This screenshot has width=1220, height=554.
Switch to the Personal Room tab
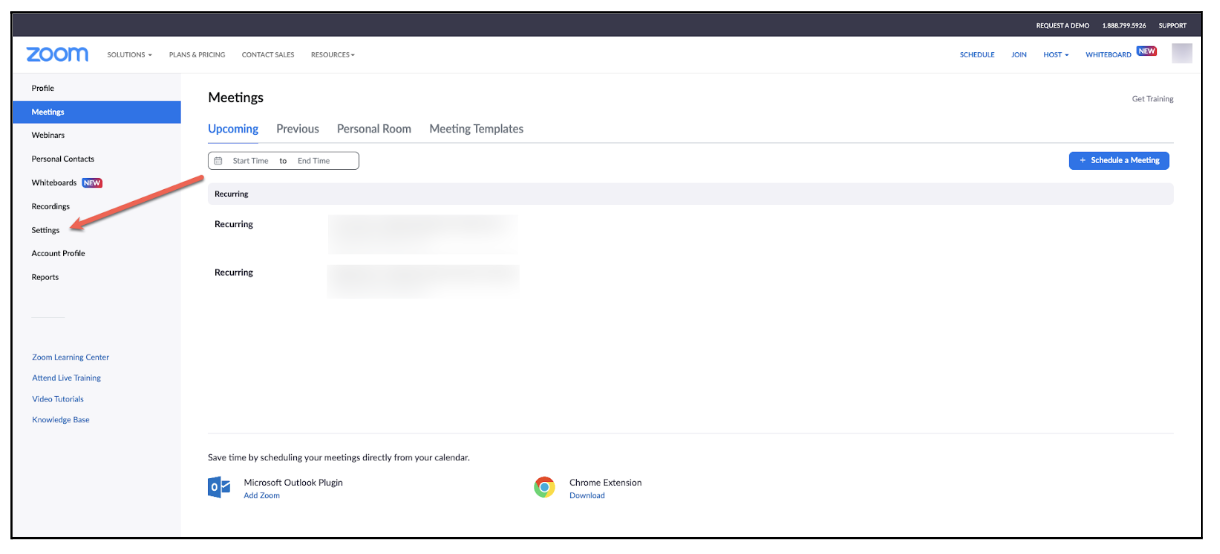(x=374, y=129)
